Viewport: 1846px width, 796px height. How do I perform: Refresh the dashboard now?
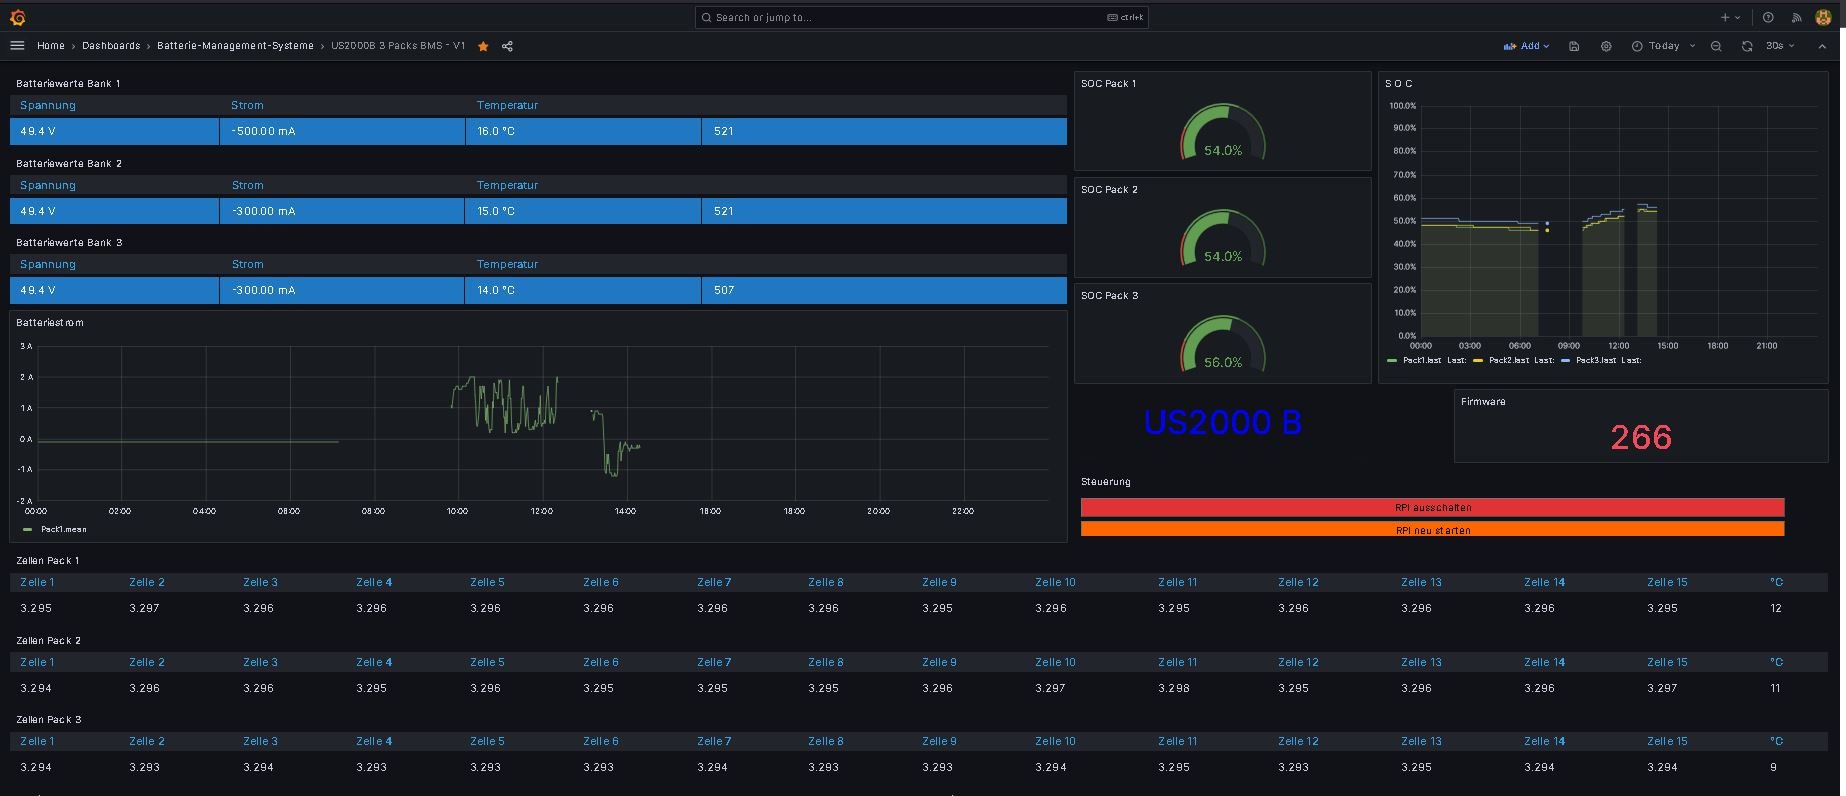(x=1747, y=46)
